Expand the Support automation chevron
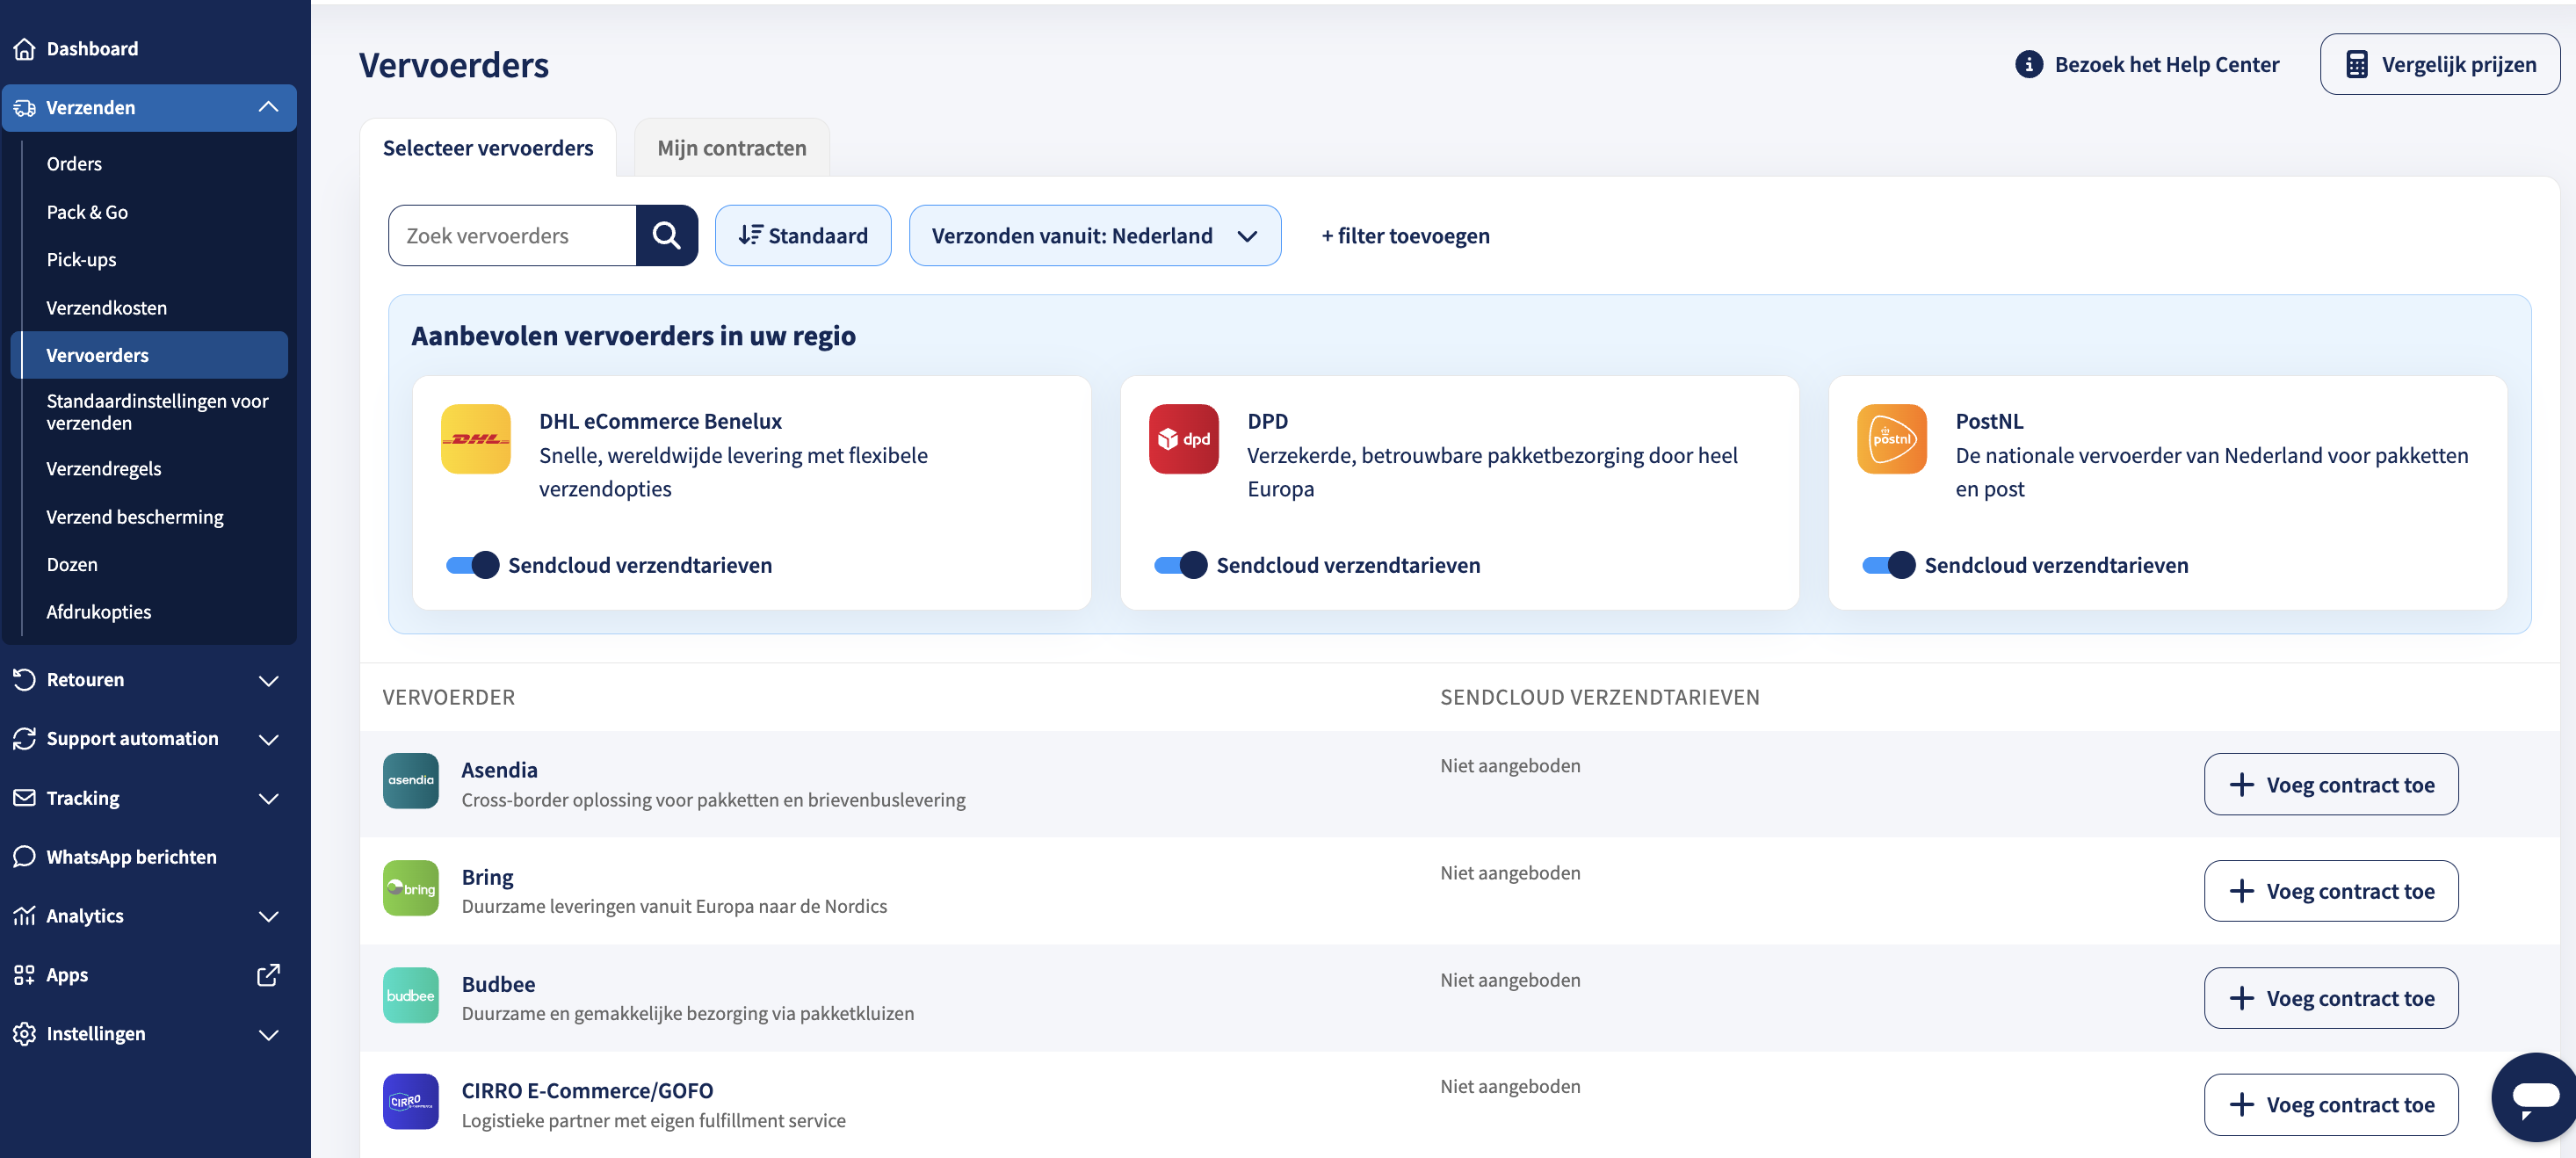The image size is (2576, 1158). coord(268,739)
